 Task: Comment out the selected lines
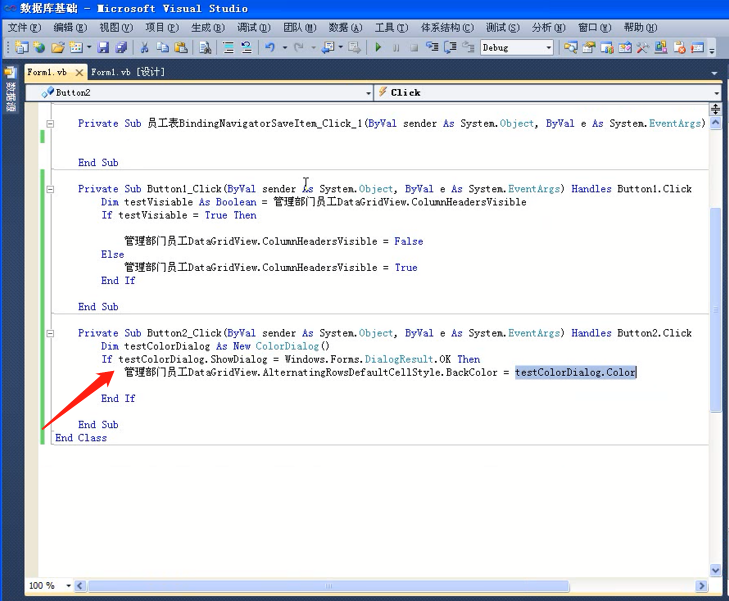point(228,47)
